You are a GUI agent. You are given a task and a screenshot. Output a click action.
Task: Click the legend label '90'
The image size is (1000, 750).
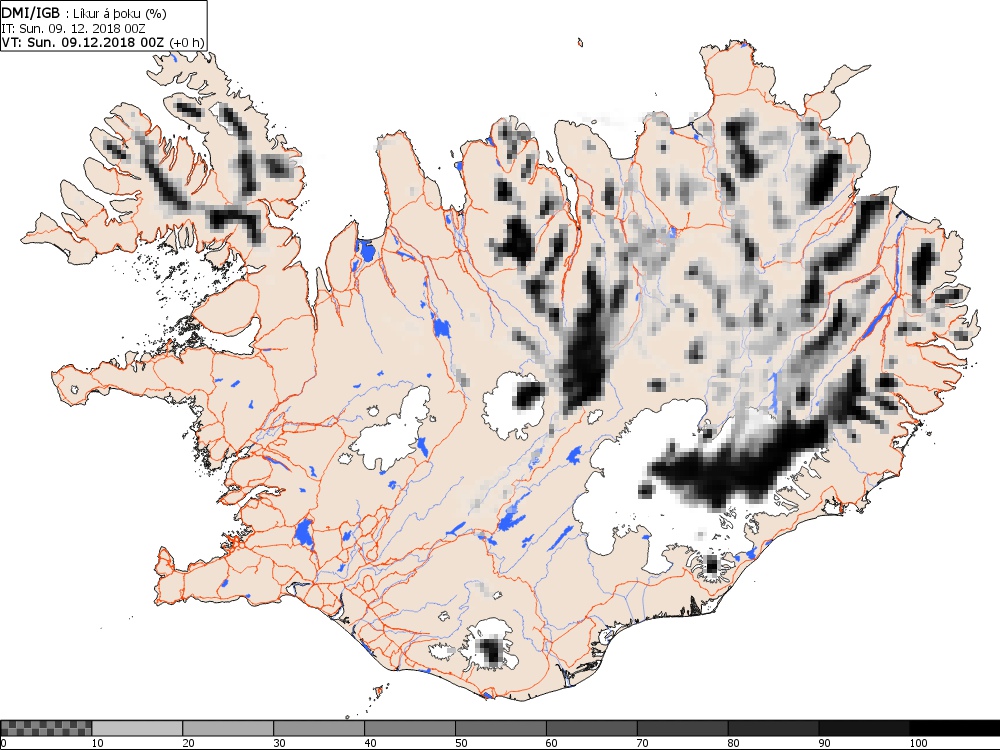[x=825, y=743]
